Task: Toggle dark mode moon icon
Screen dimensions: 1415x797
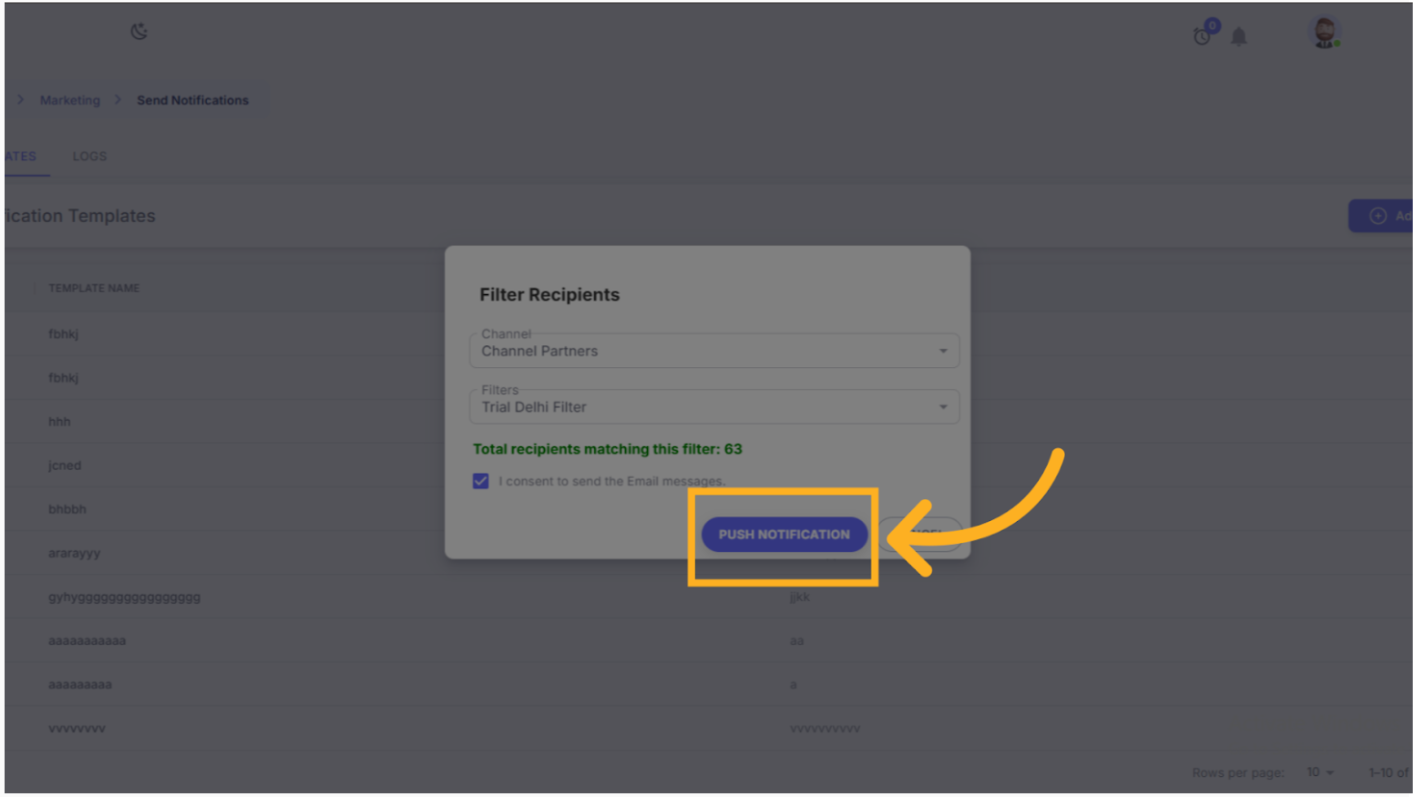Action: coord(139,32)
